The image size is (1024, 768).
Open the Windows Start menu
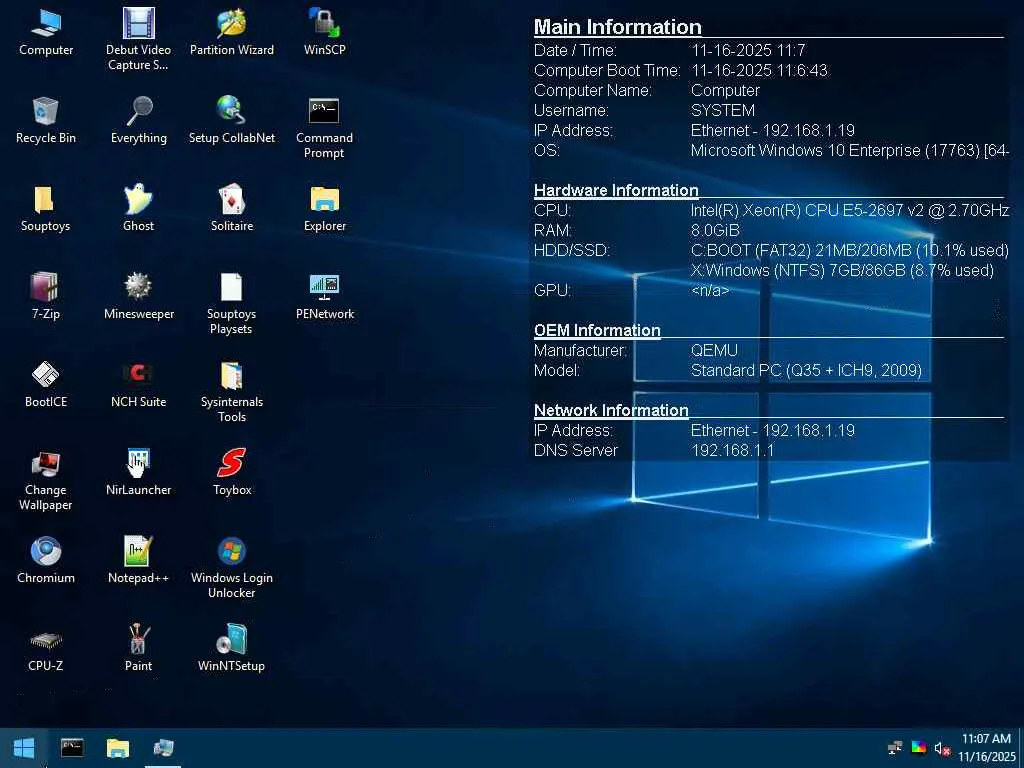(24, 748)
